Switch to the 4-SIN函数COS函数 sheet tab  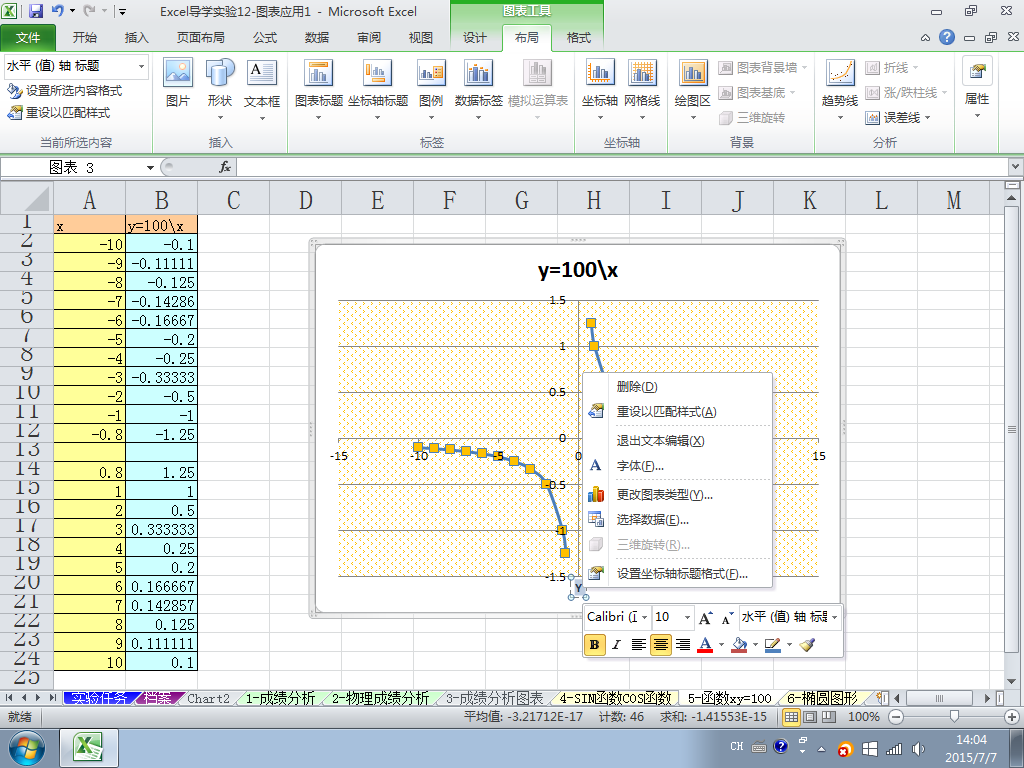coord(615,698)
